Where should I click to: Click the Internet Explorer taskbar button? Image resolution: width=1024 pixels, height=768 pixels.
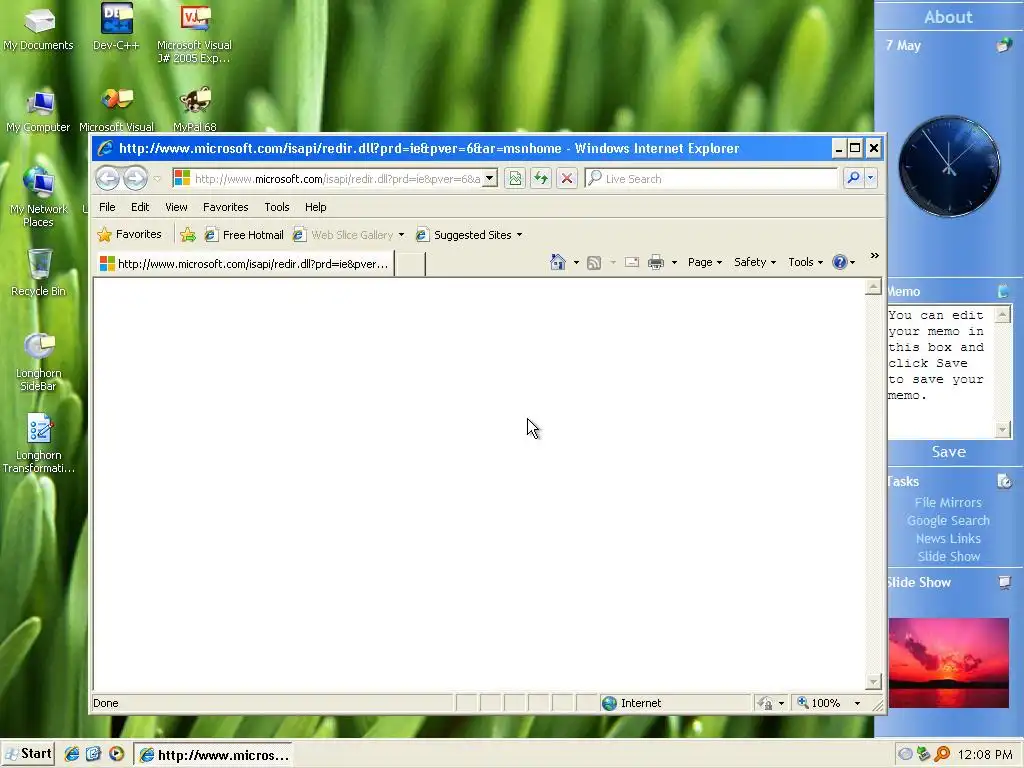point(214,755)
